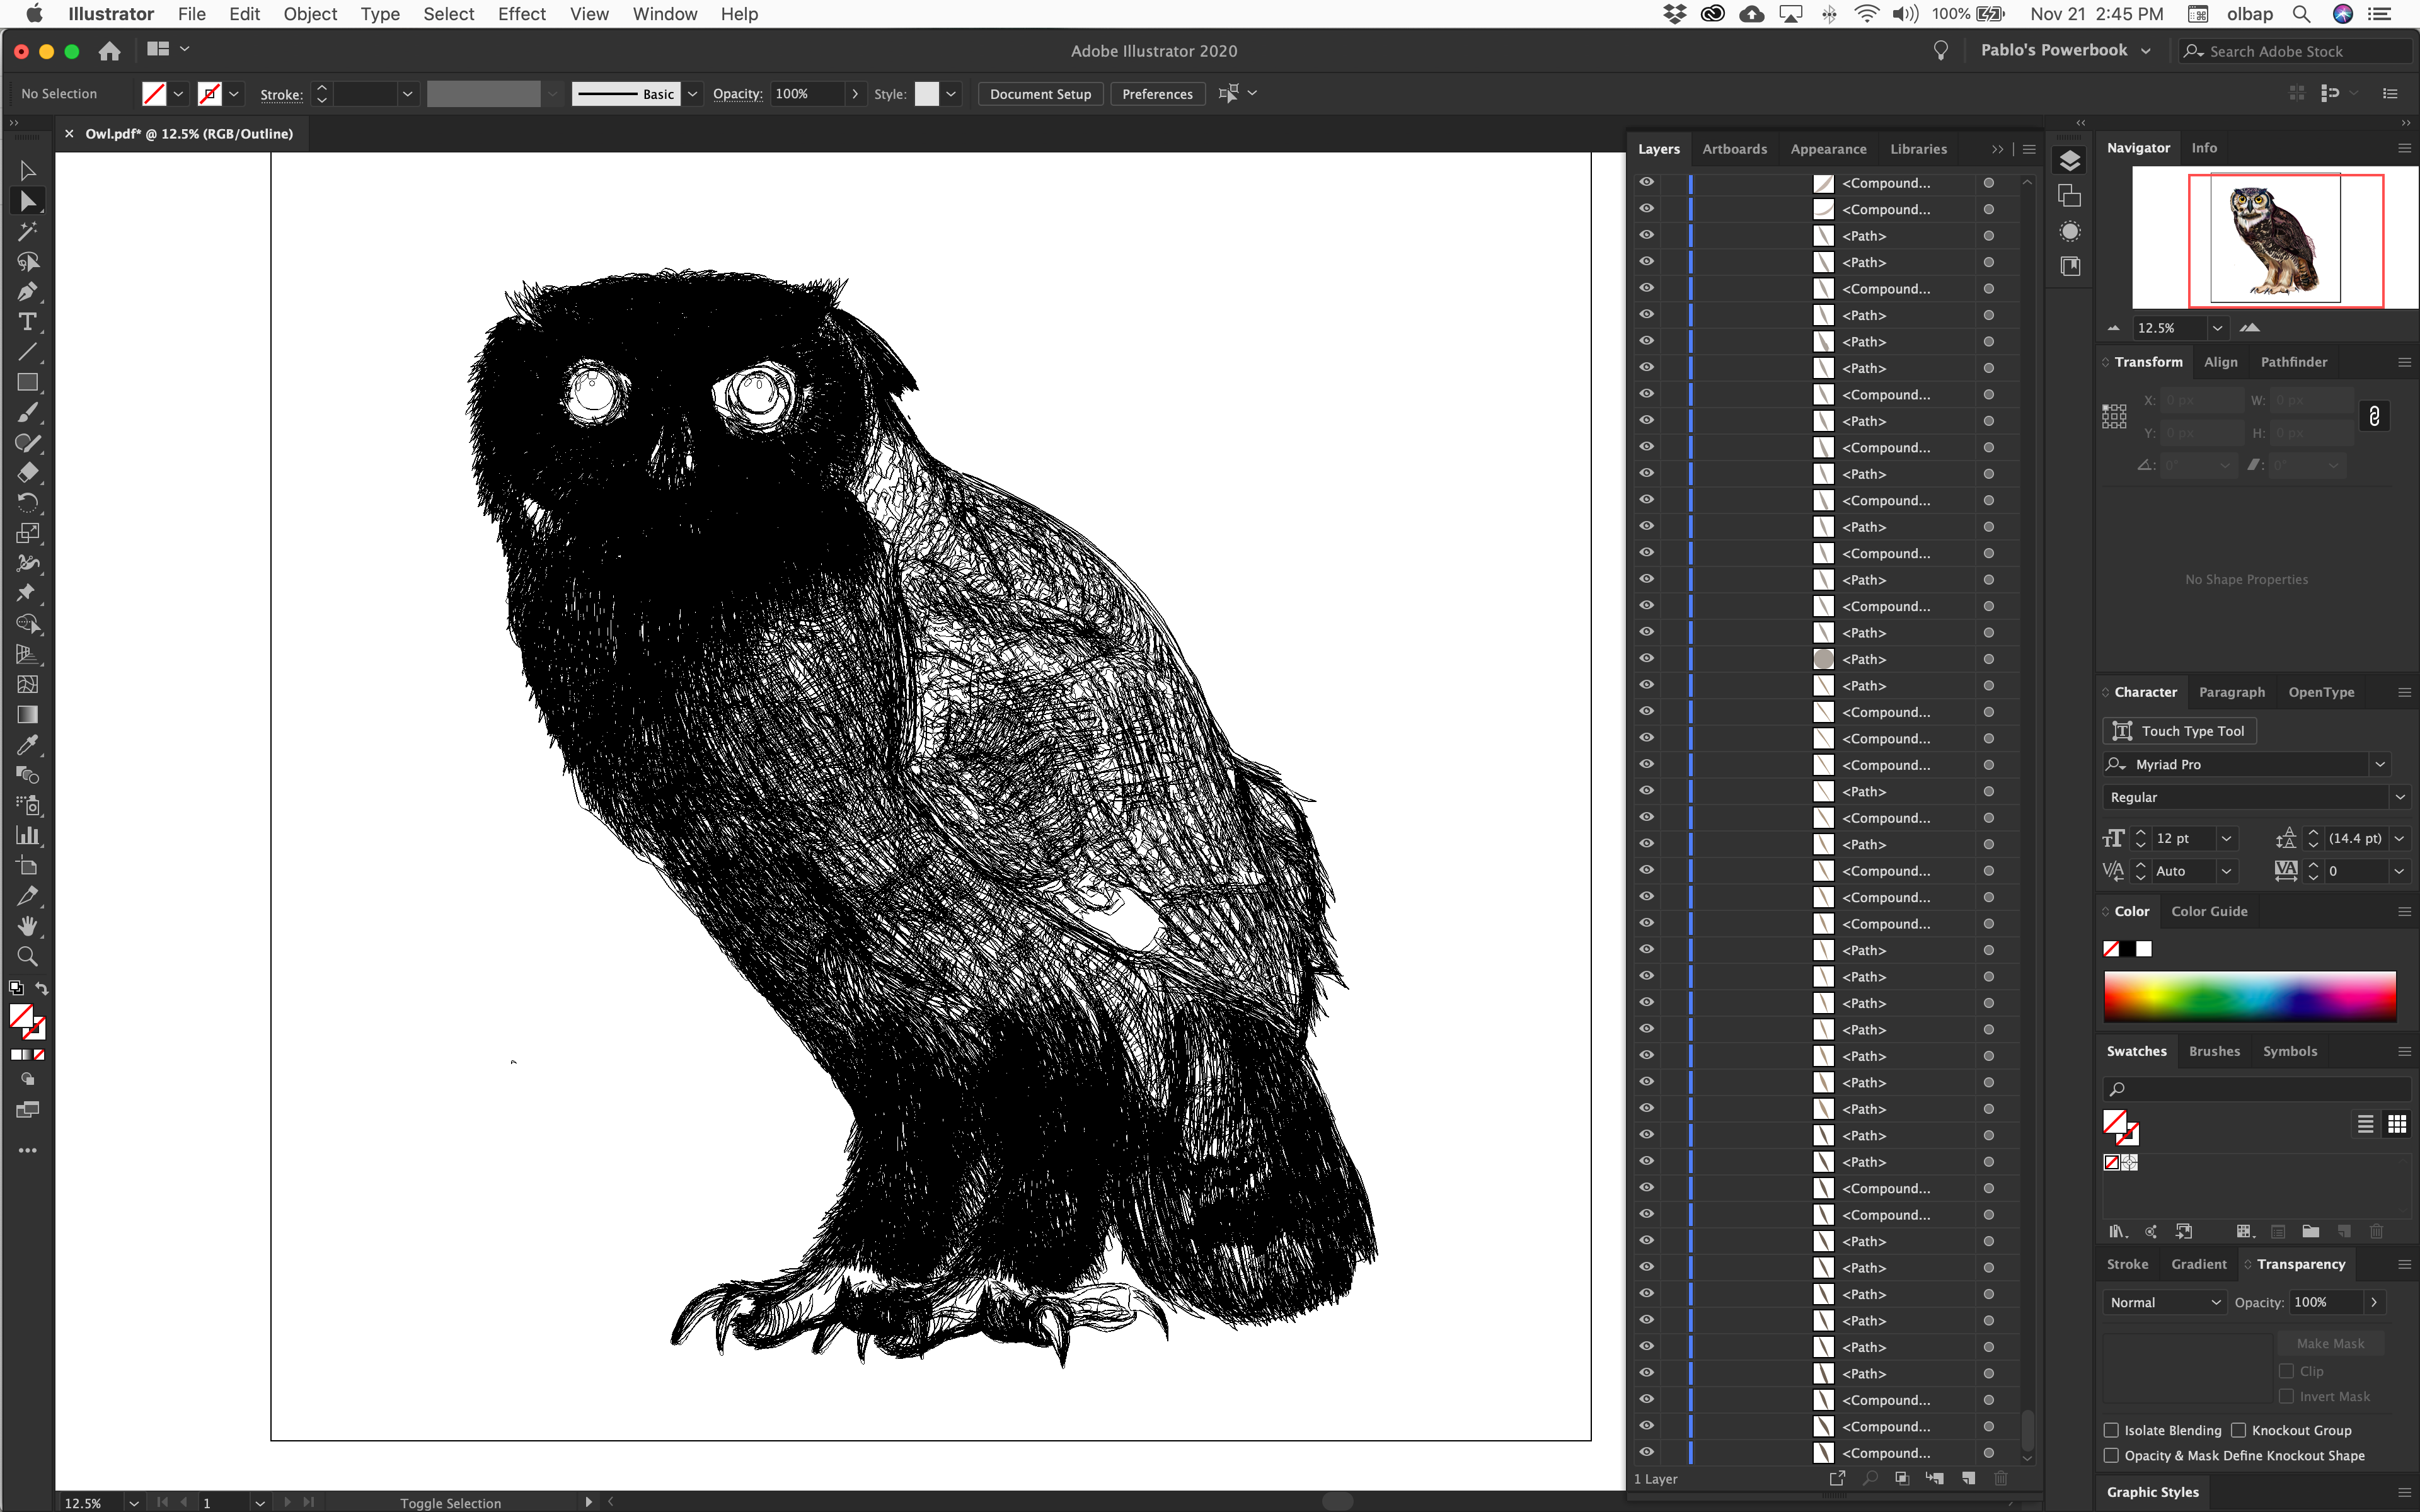Pick a color from the spectrum bar
The height and width of the screenshot is (1512, 2420).
click(2249, 996)
